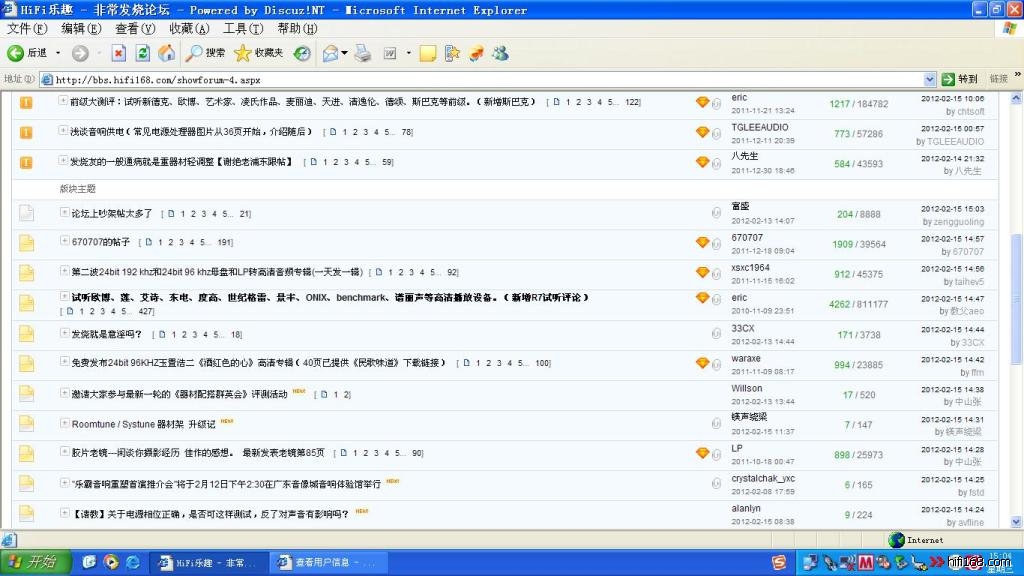Image resolution: width=1024 pixels, height=576 pixels.
Task: Open the Messenger icon in toolbar
Action: pyautogui.click(x=499, y=53)
